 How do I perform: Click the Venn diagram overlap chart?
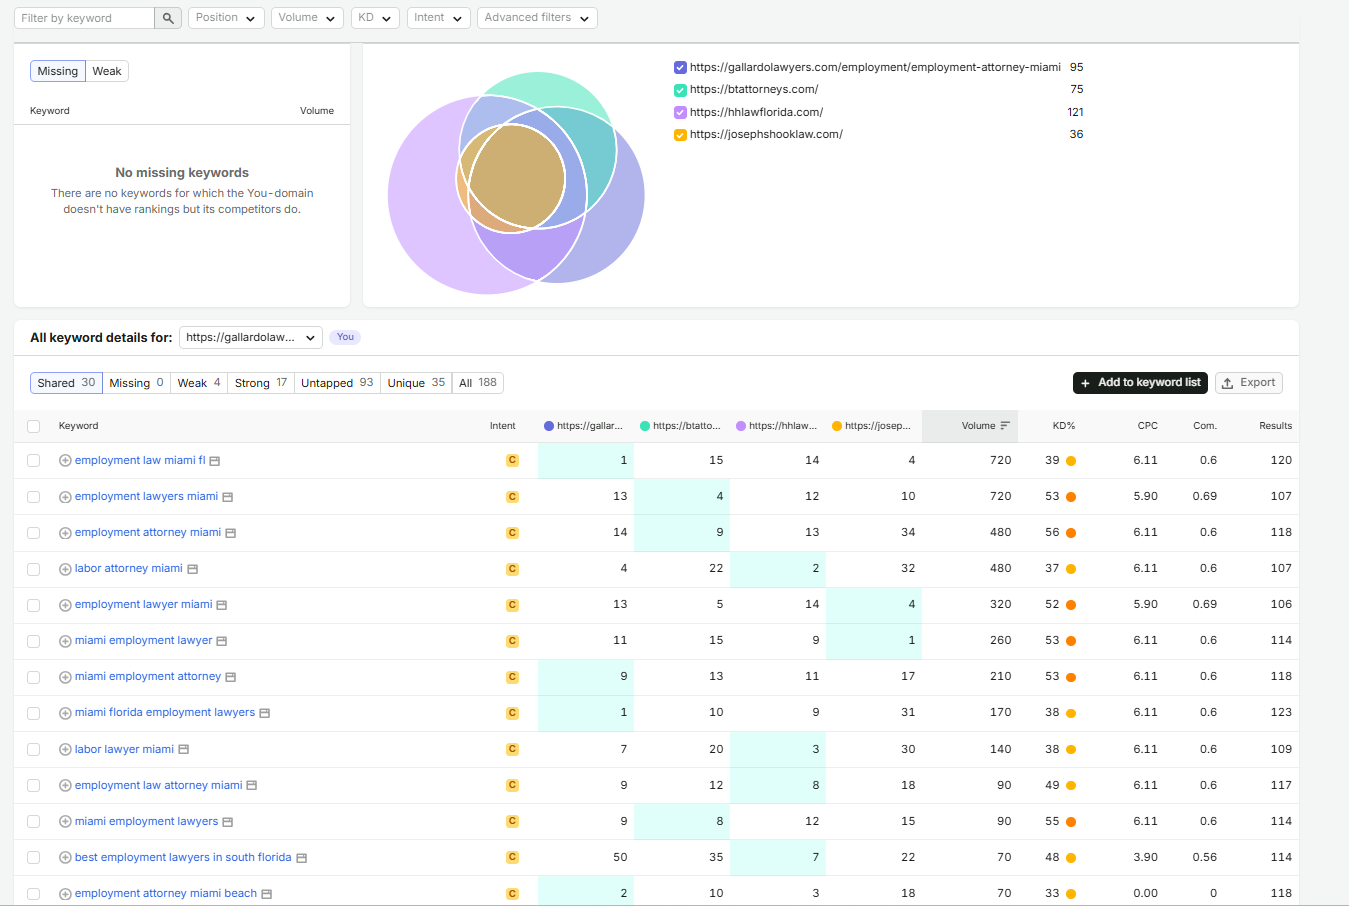(516, 183)
